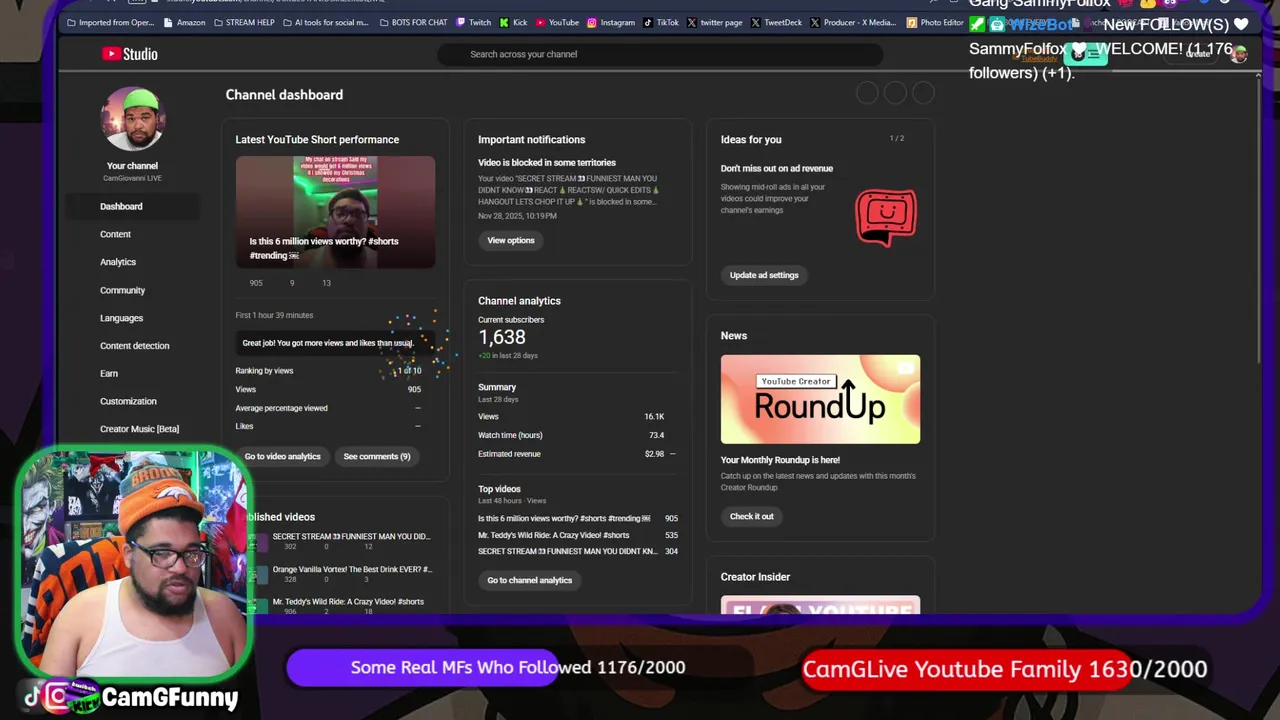Click the current subscribers count 1,638
The image size is (1280, 720).
(502, 338)
